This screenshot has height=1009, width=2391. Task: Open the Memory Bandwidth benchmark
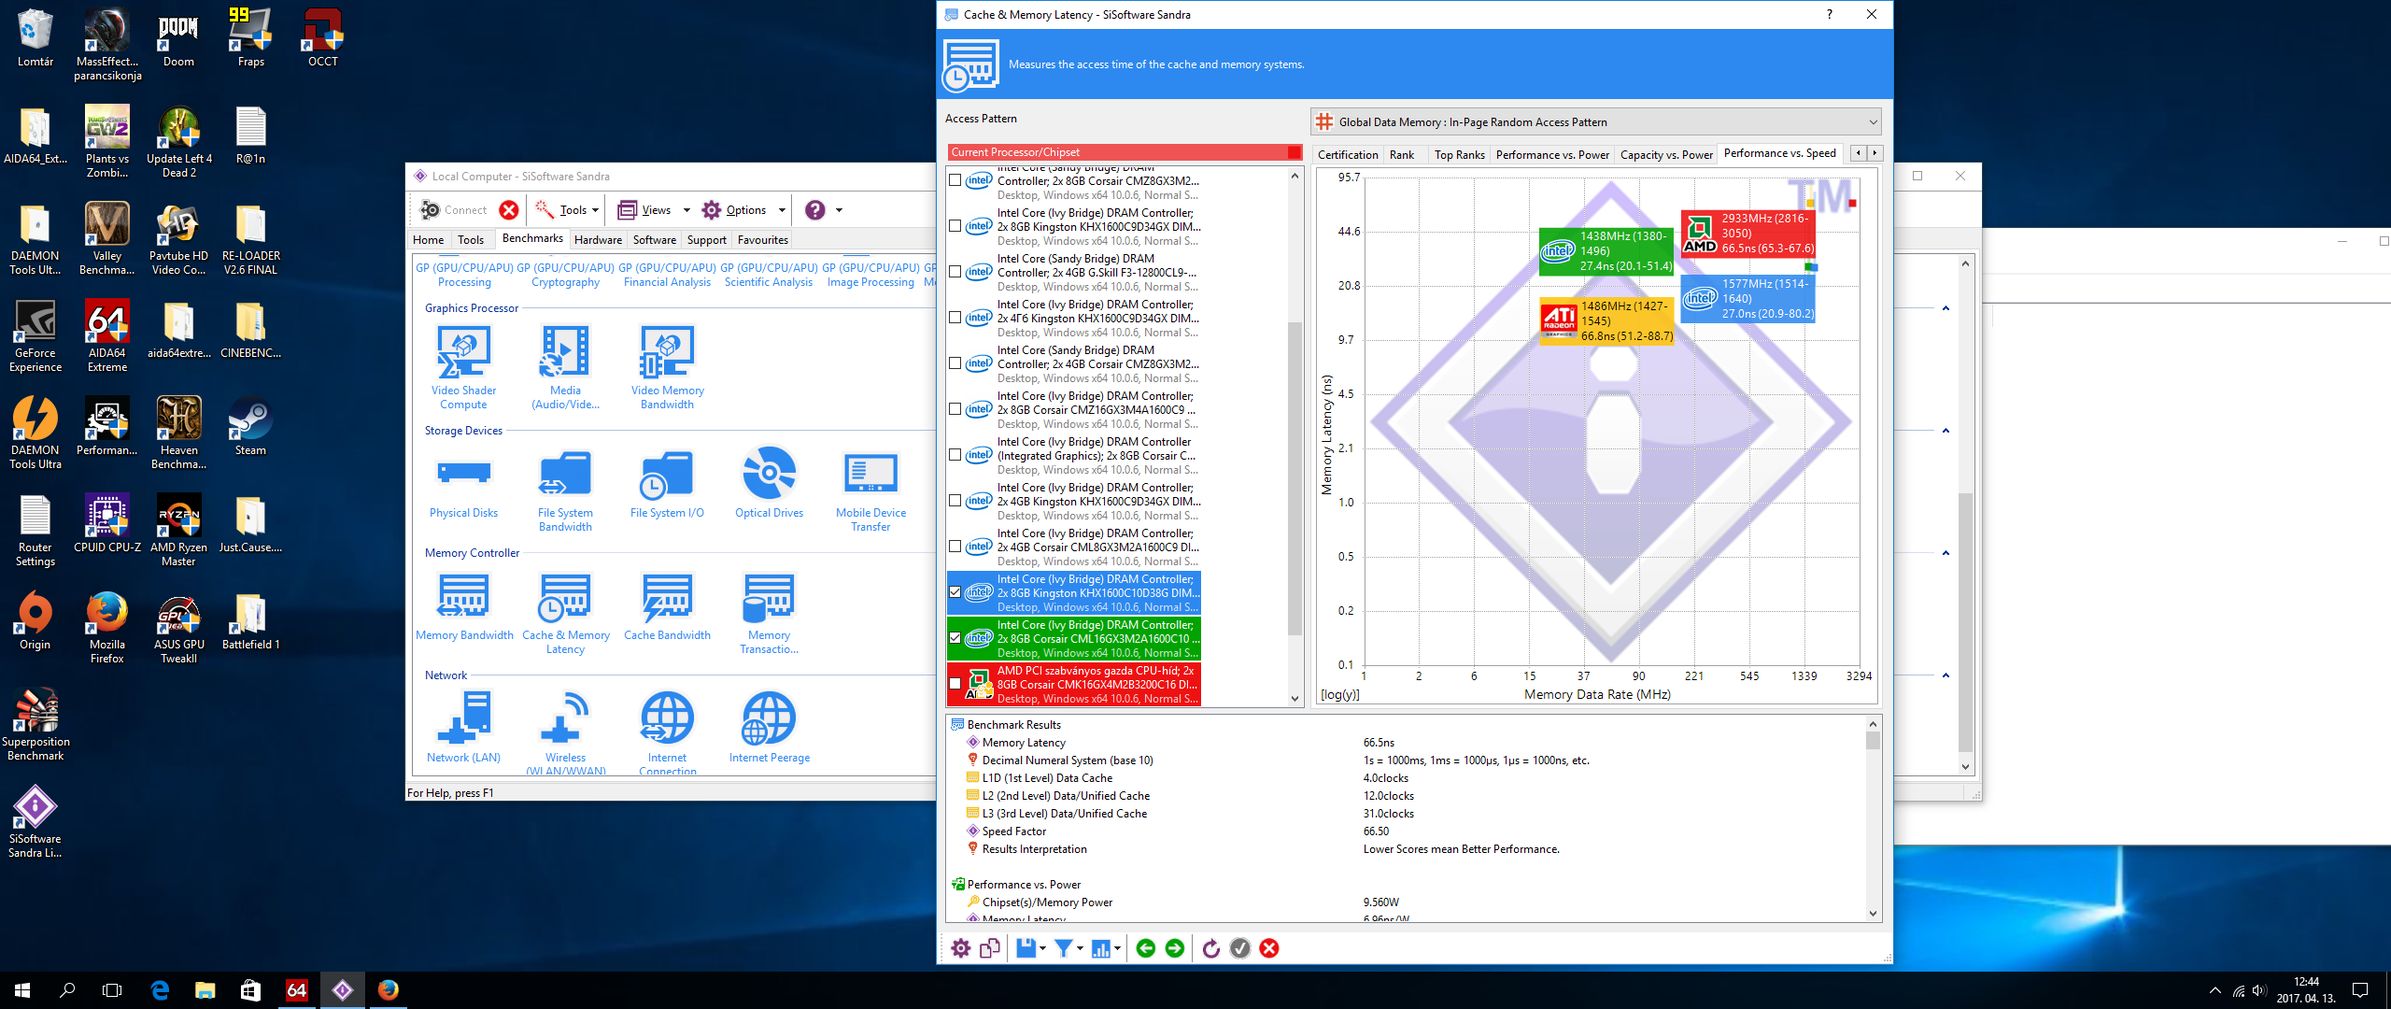click(464, 606)
